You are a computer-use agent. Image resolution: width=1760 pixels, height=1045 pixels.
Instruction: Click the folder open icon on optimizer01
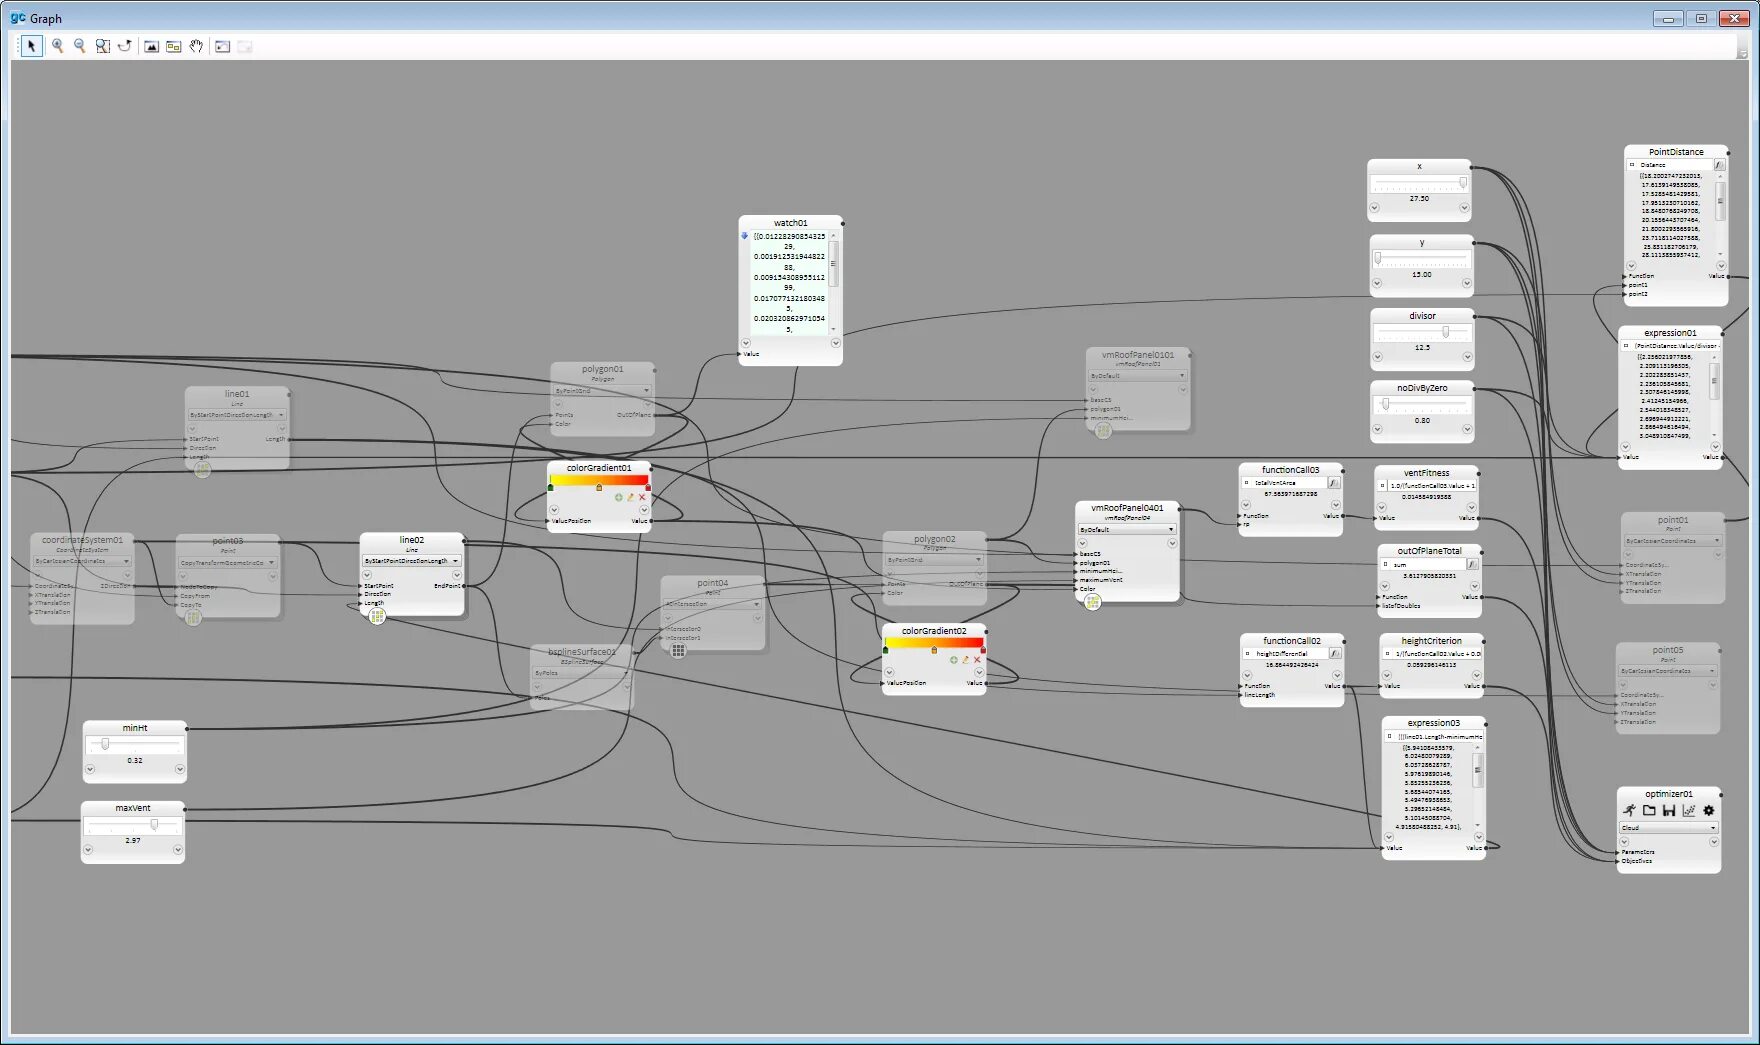[x=1650, y=810]
